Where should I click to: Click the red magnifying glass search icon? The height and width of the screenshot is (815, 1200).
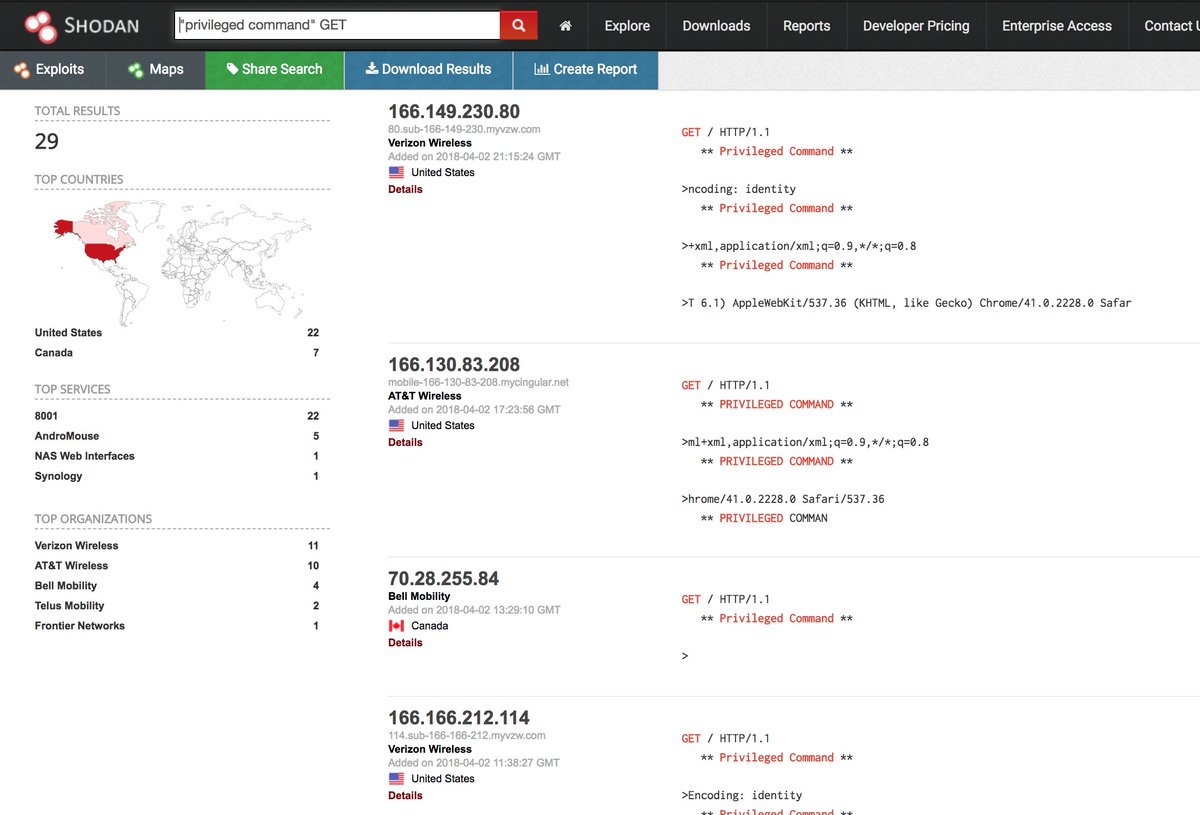tap(518, 25)
